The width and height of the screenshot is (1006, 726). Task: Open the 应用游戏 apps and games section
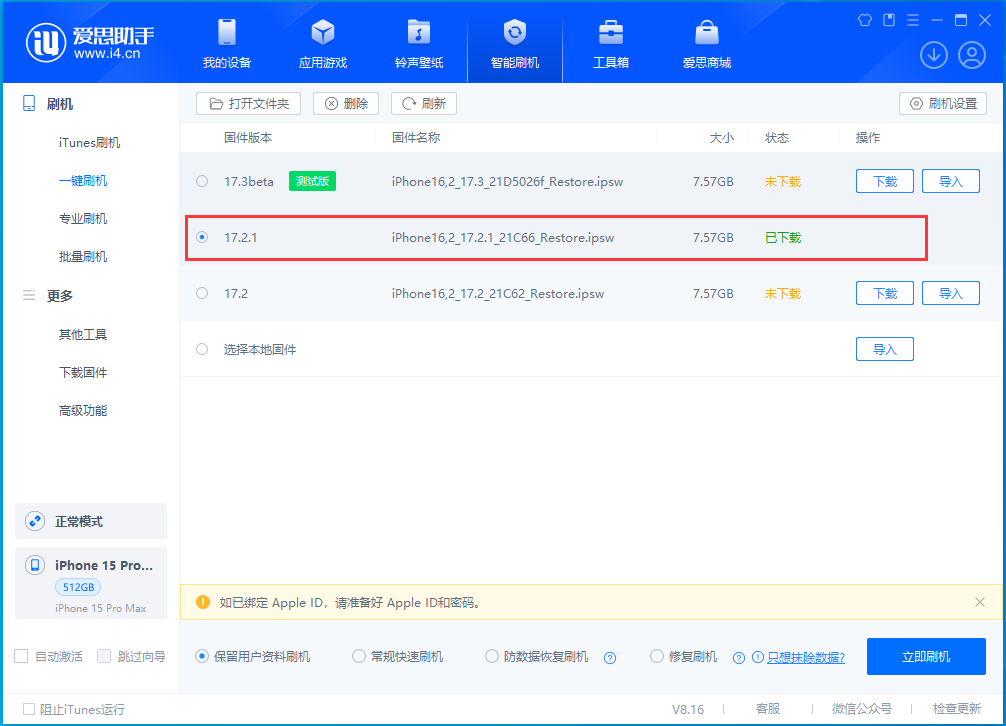[x=322, y=42]
